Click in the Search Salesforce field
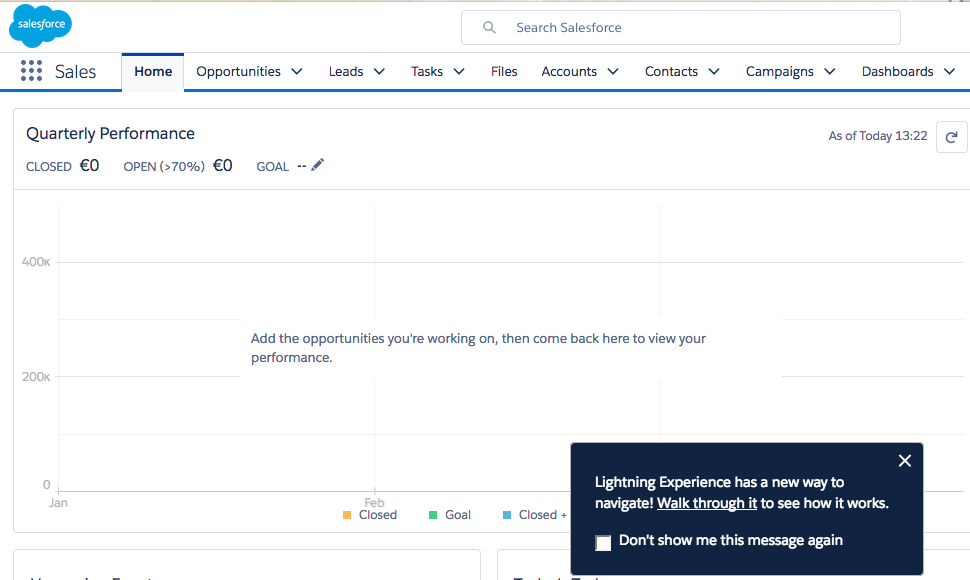The height and width of the screenshot is (580, 970). [700, 28]
